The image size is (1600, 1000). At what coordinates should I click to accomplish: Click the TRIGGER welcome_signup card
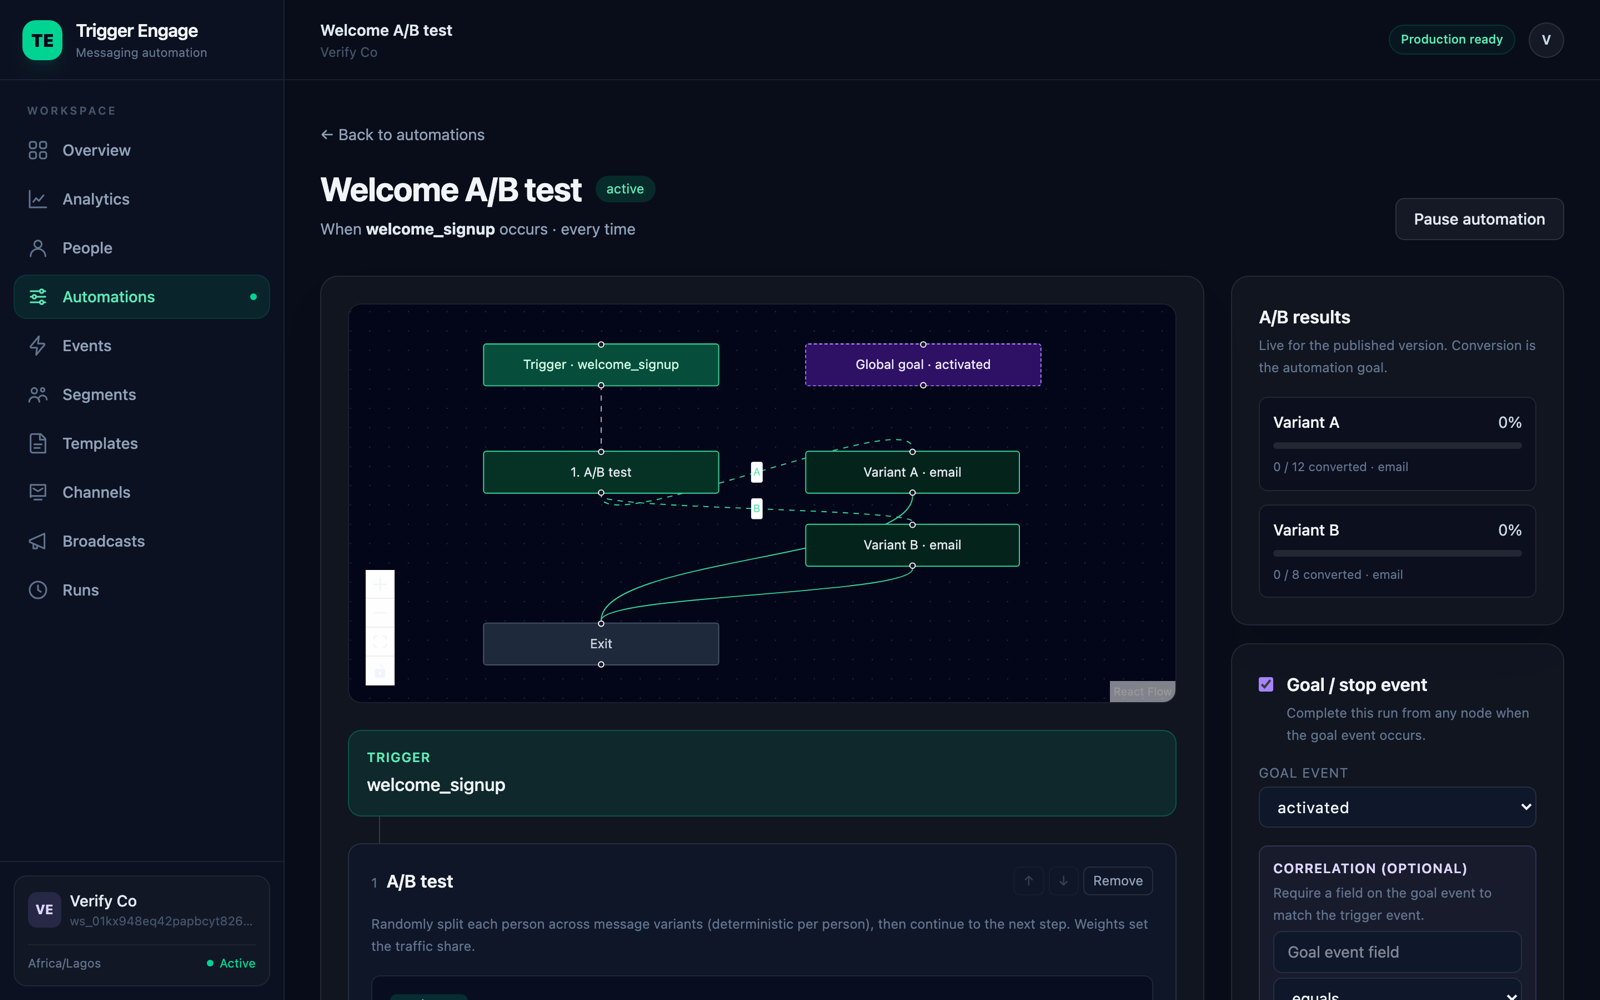pyautogui.click(x=762, y=773)
